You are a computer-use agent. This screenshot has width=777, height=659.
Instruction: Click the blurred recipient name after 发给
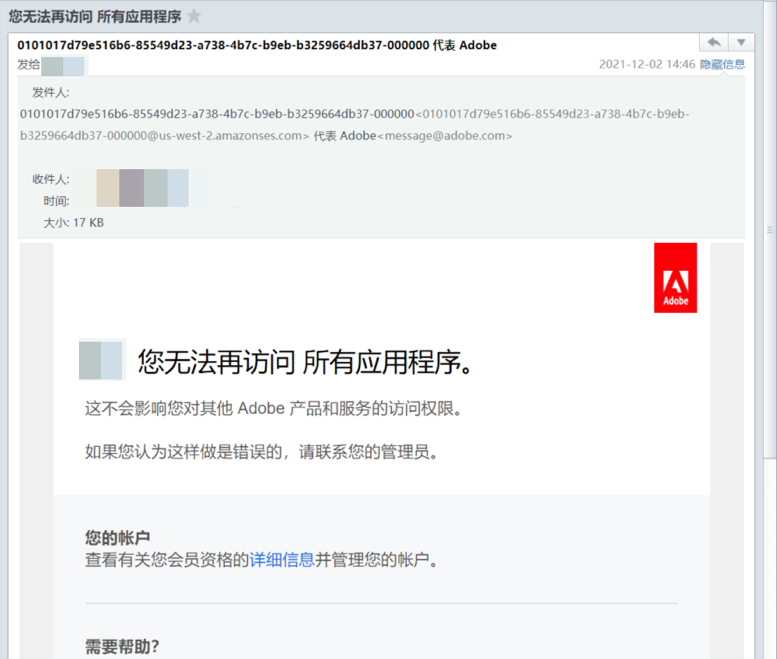(x=62, y=66)
